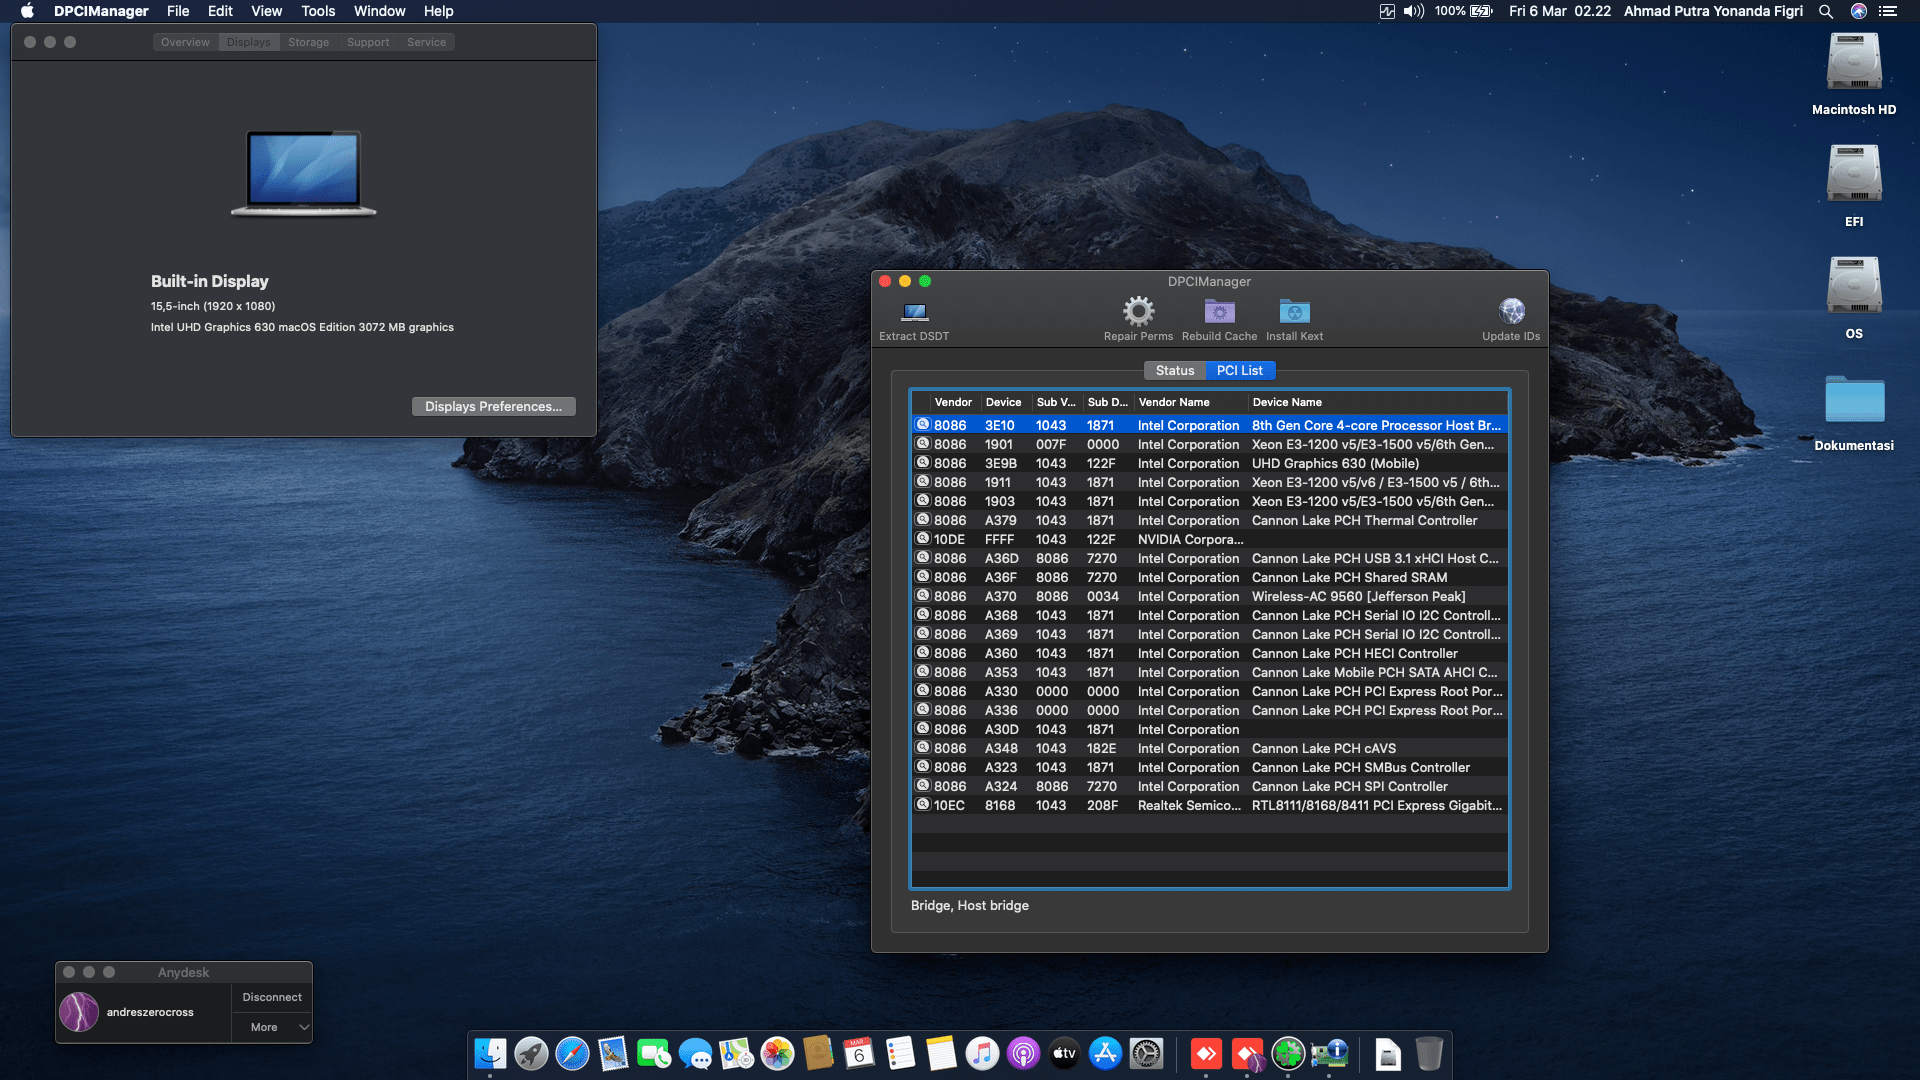Click the date and time in menu bar
Viewport: 1920px width, 1080px height.
tap(1560, 11)
